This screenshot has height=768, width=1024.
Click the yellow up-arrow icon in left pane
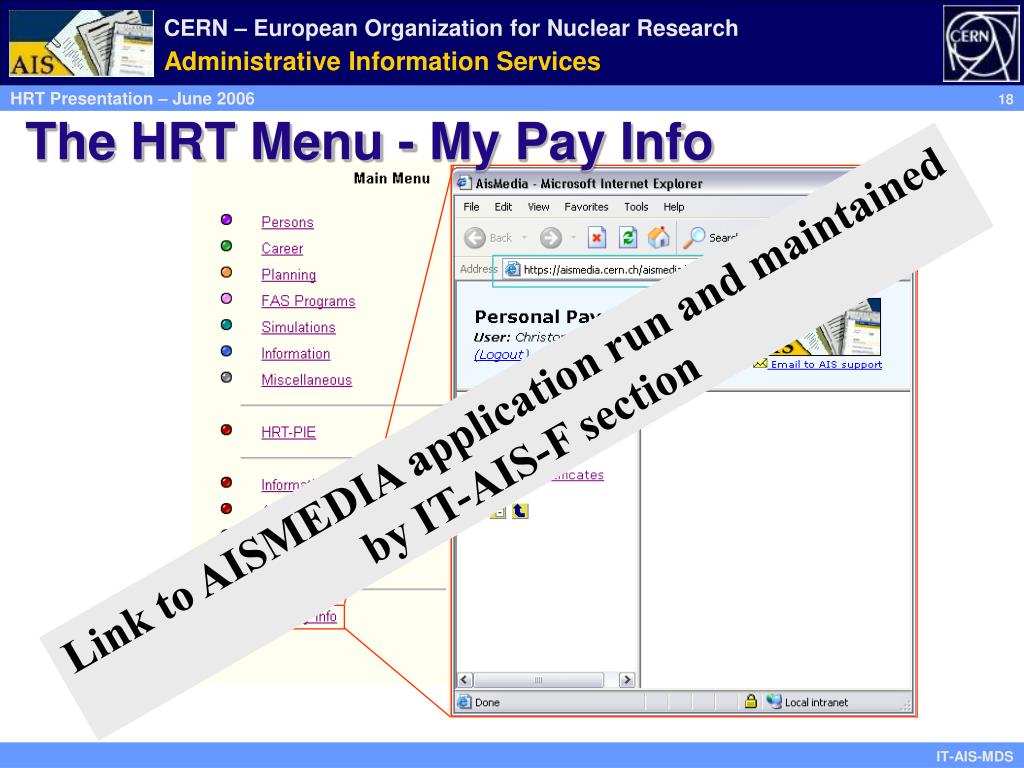(520, 511)
